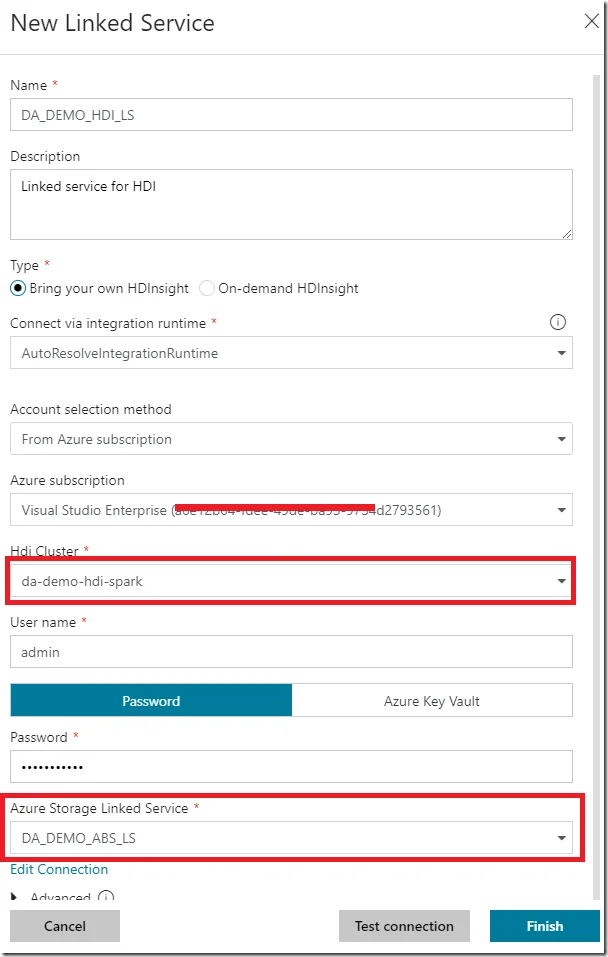The width and height of the screenshot is (608, 957).
Task: Click the Advanced info icon
Action: pyautogui.click(x=107, y=898)
